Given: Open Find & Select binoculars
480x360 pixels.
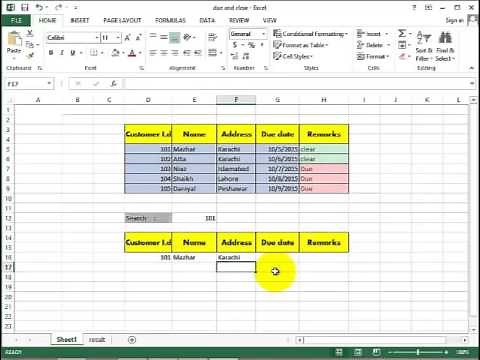Looking at the screenshot, I should [445, 46].
